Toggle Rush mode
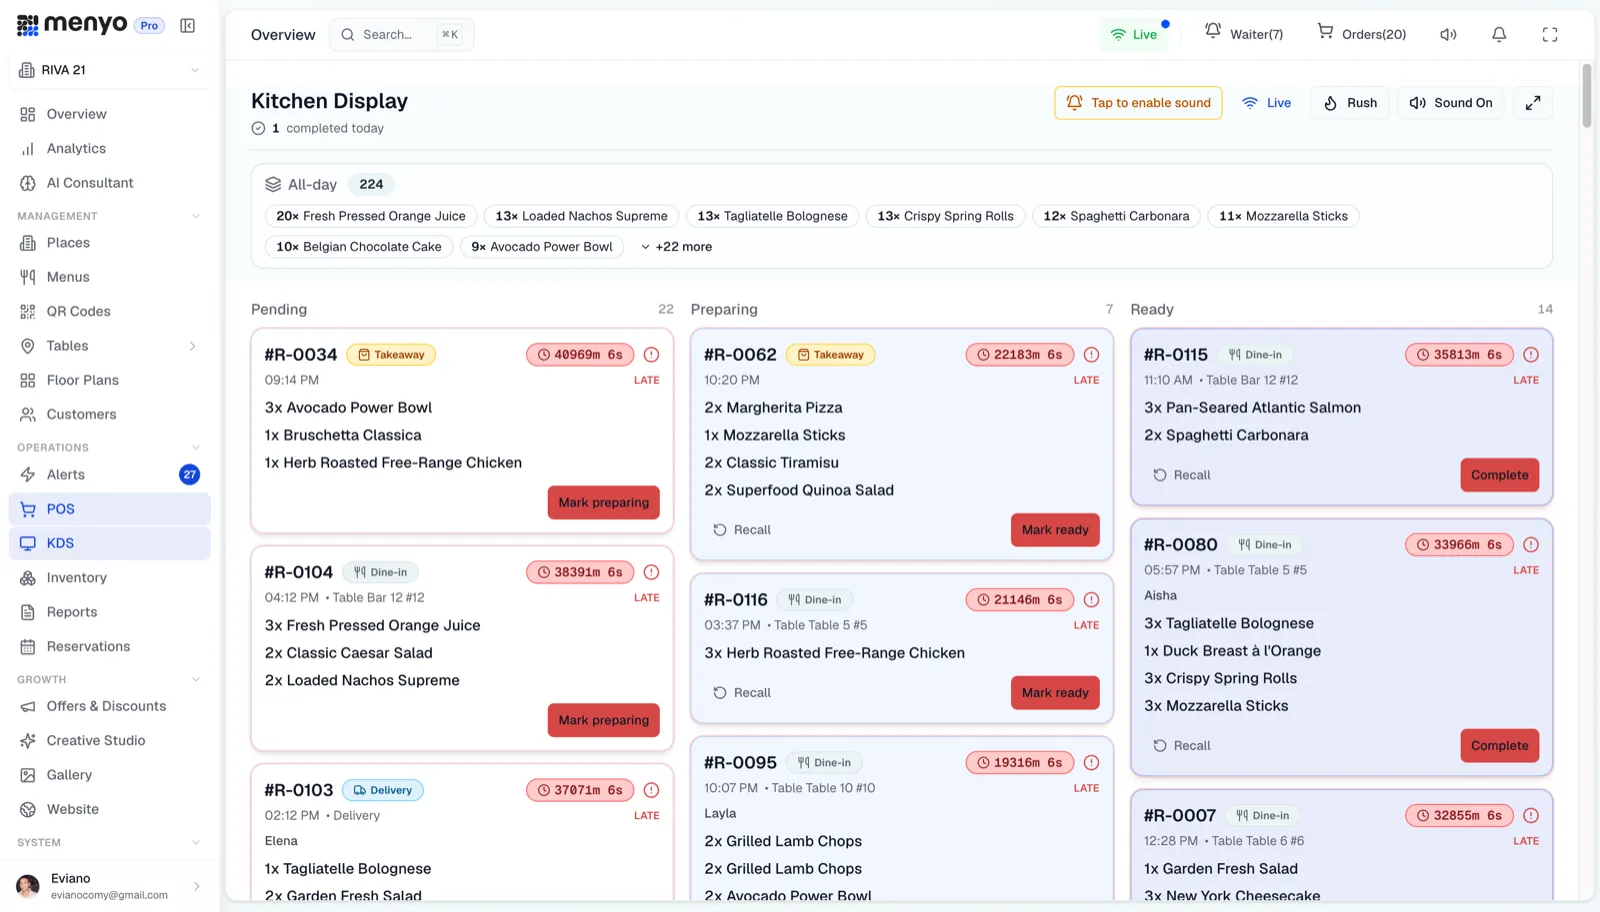 pyautogui.click(x=1350, y=103)
